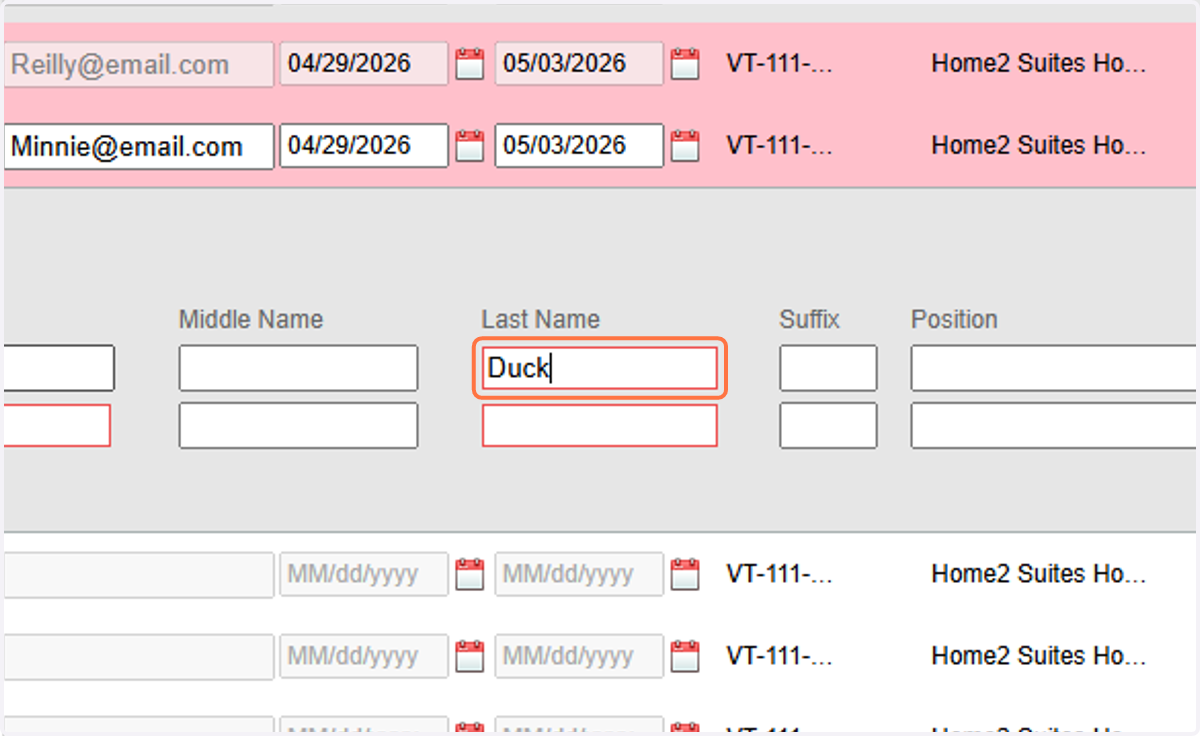Edit the 04/29/2026 date in Minnie row
The image size is (1200, 736).
(x=364, y=145)
